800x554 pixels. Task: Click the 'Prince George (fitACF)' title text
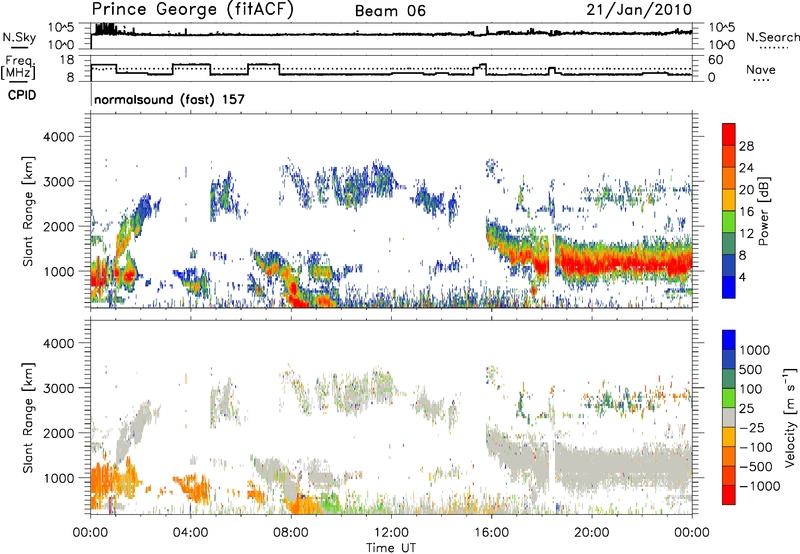click(192, 9)
